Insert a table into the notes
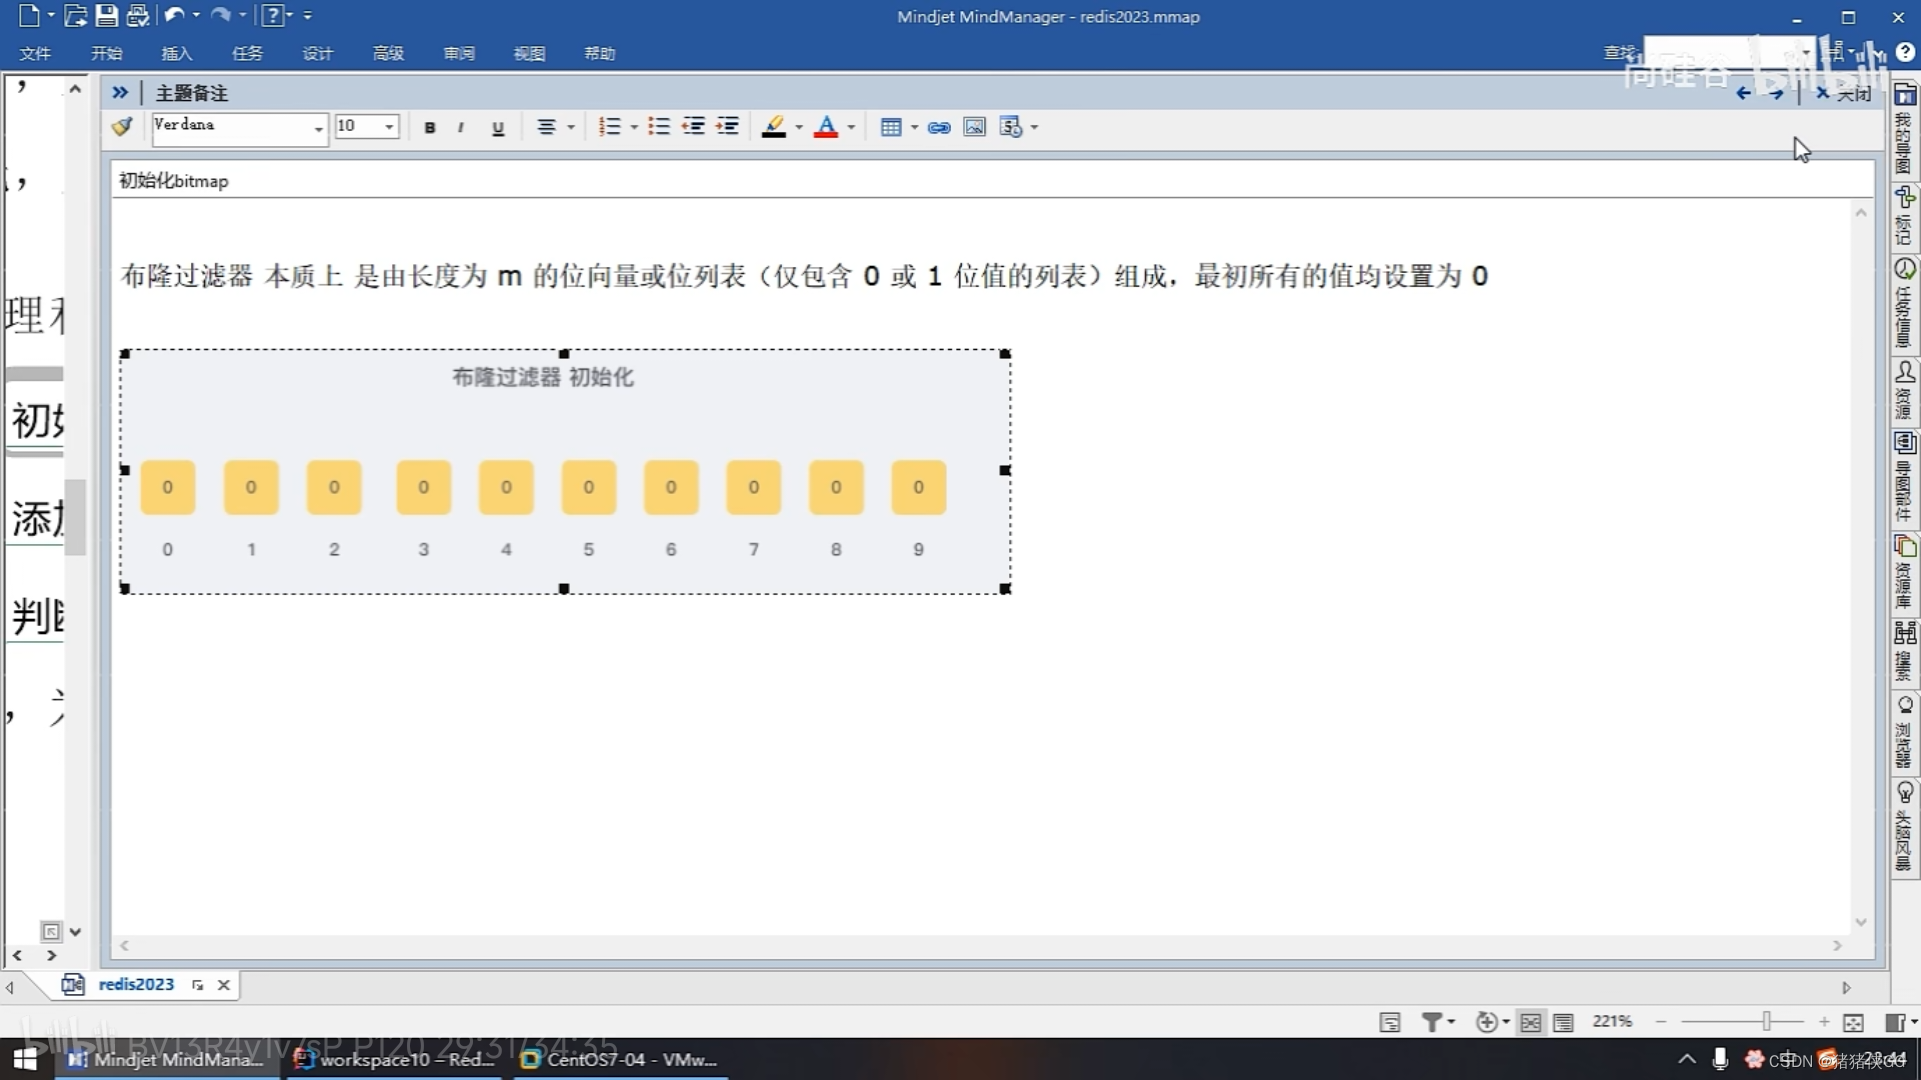The height and width of the screenshot is (1080, 1921). point(891,127)
